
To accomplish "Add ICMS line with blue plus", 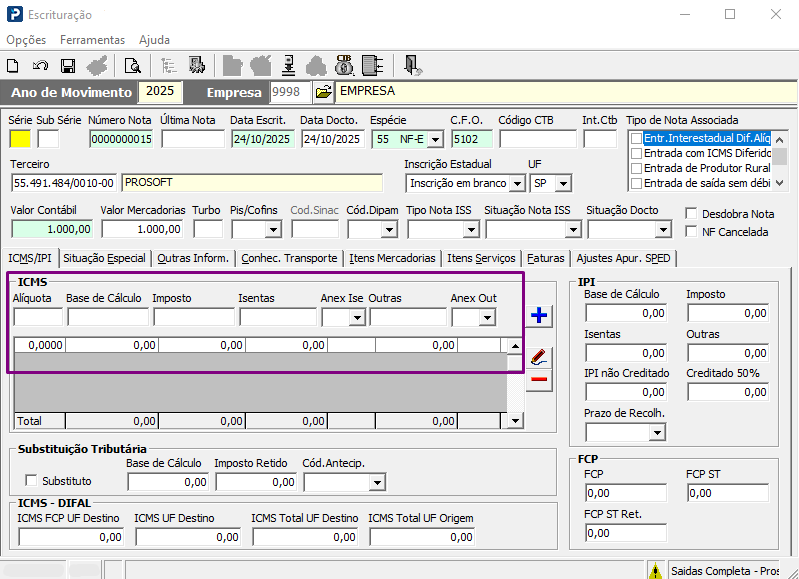I will (x=539, y=316).
